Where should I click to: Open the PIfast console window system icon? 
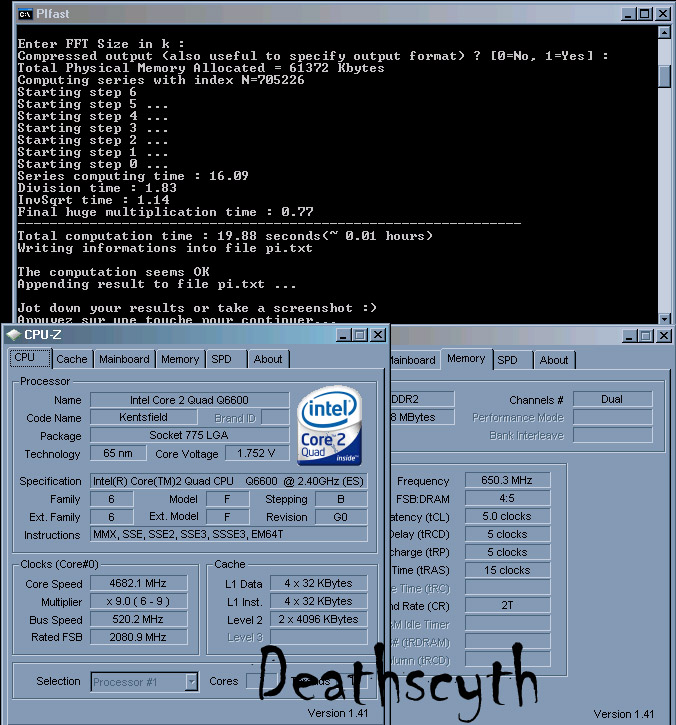[25, 14]
